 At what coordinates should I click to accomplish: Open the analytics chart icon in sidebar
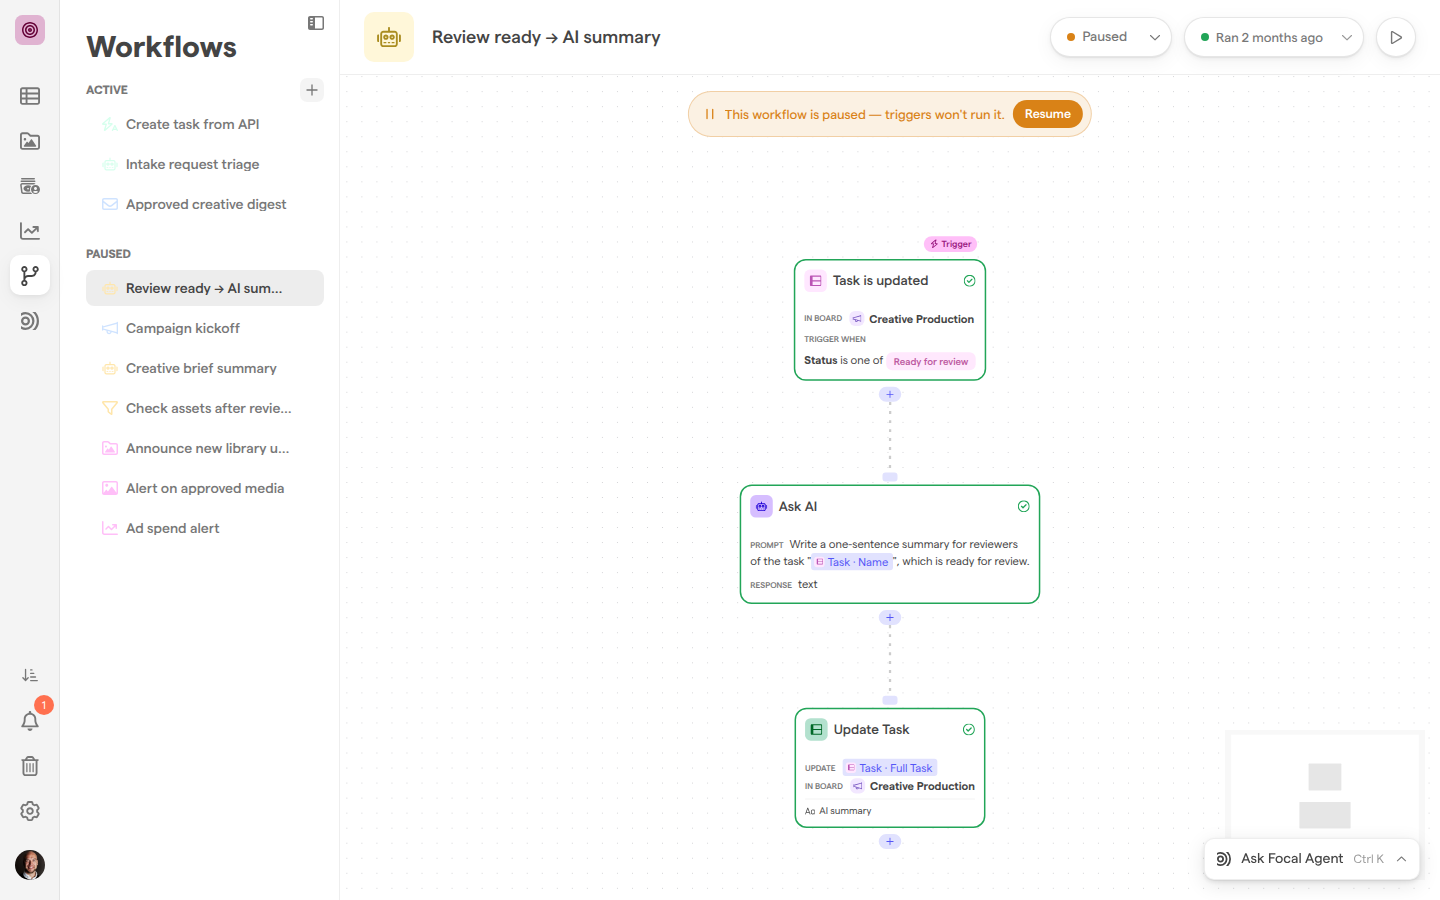(x=30, y=231)
